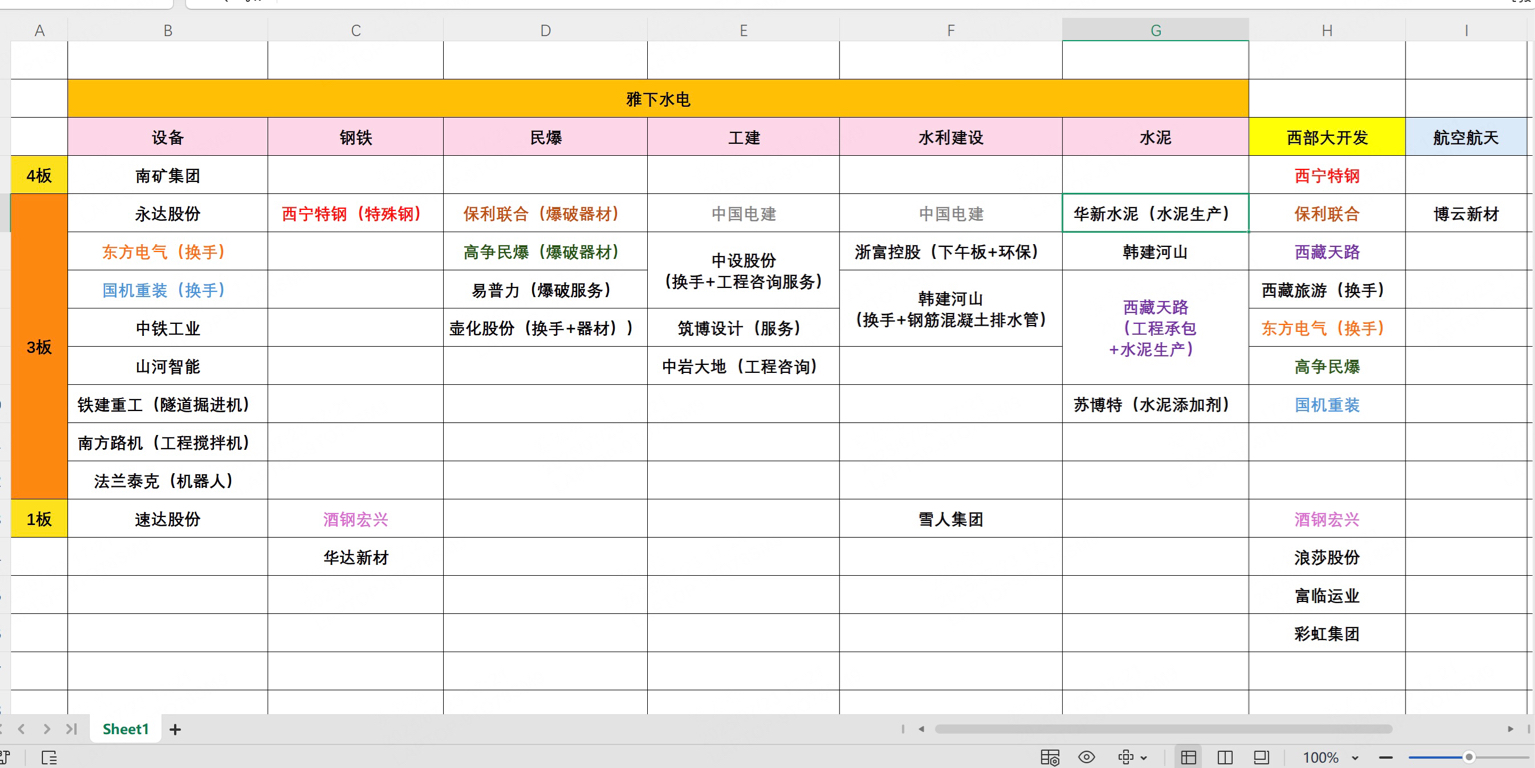Click the 华达新材 cell
The width and height of the screenshot is (1535, 768).
[356, 557]
